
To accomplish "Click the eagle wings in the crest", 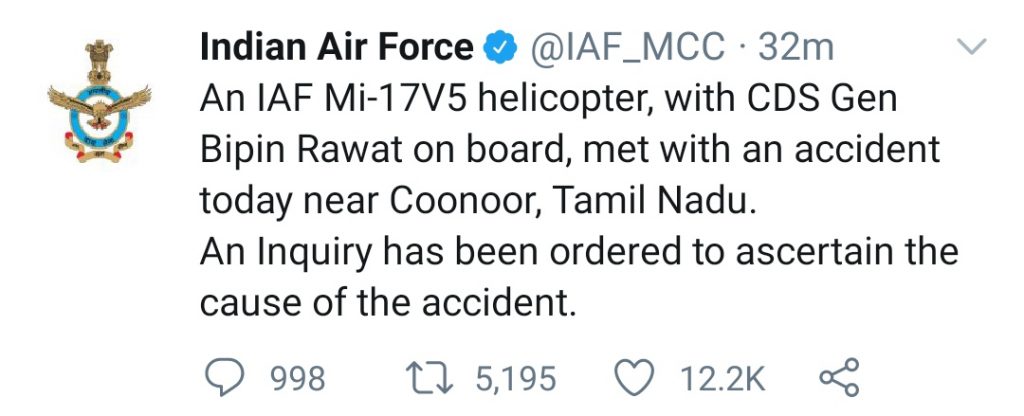I will point(99,99).
